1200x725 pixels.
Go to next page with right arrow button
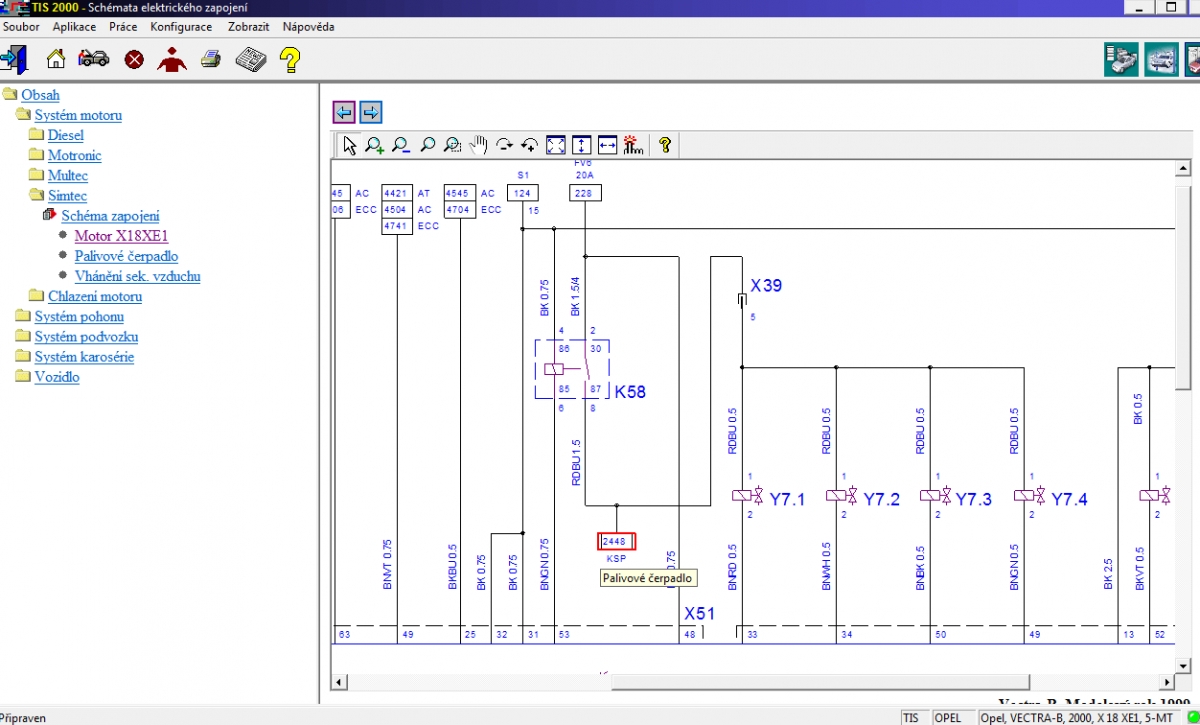point(370,112)
